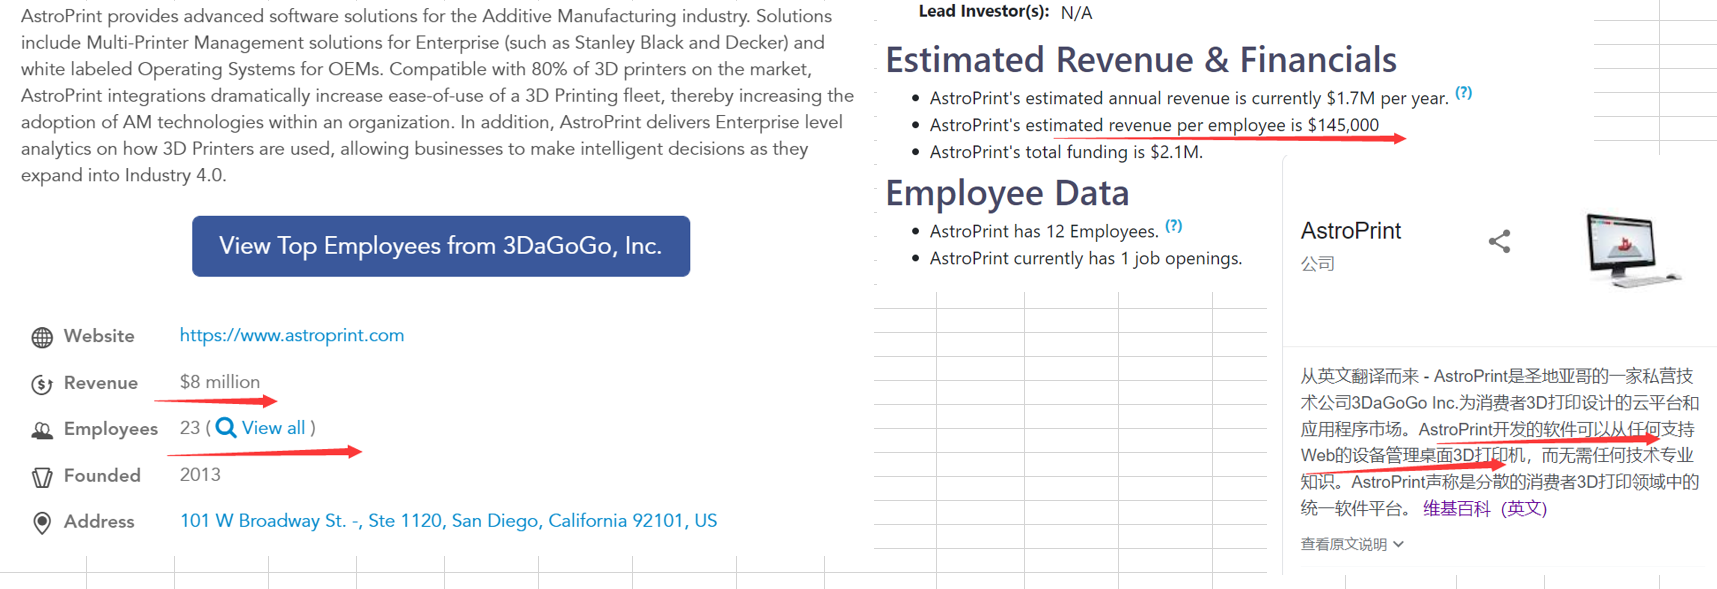Screen dimensions: 1717x589
Task: Click the map pin icon beside Address
Action: [x=42, y=523]
